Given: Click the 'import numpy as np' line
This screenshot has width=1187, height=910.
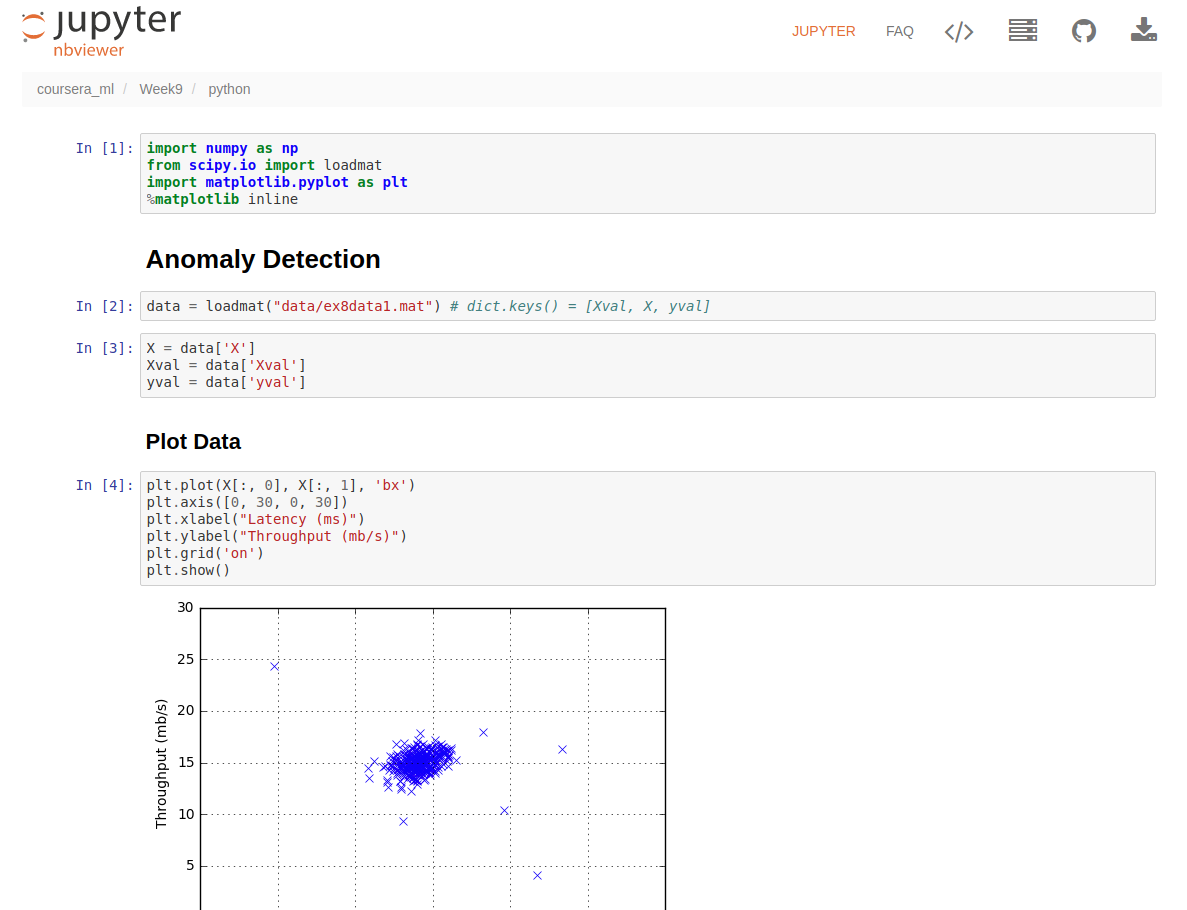Looking at the screenshot, I should tap(223, 148).
